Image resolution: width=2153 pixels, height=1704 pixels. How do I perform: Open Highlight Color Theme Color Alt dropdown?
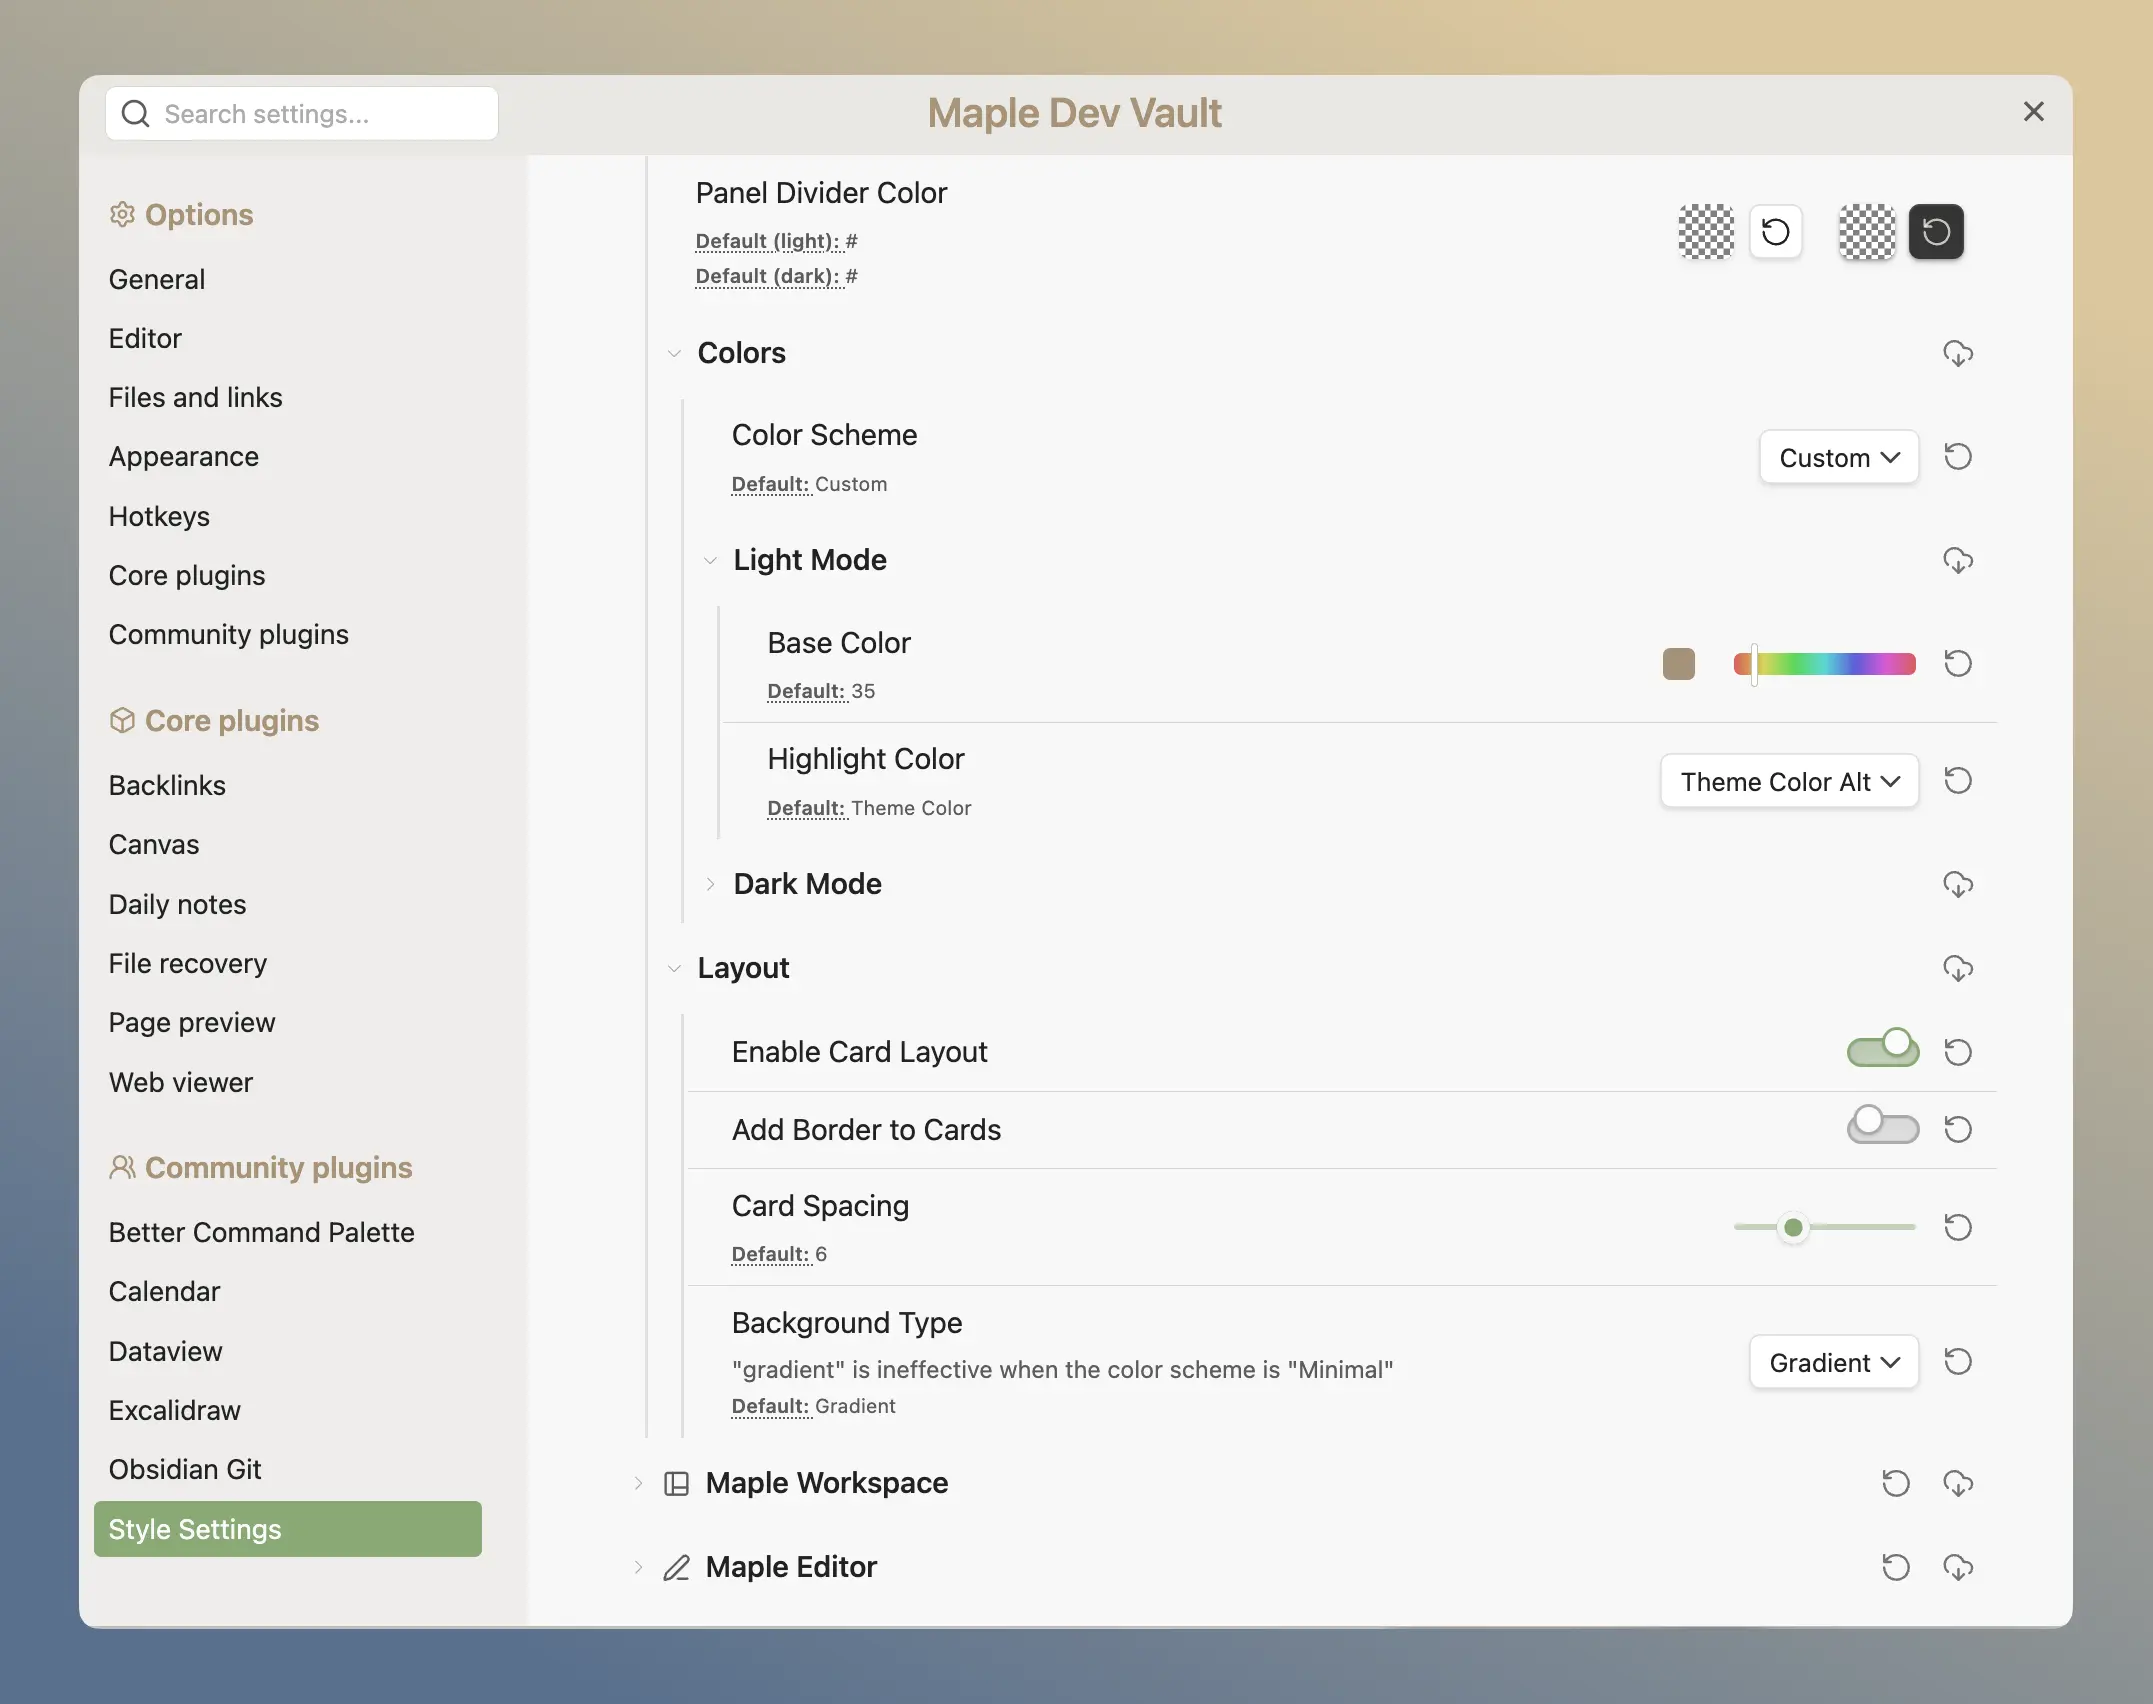[x=1788, y=781]
